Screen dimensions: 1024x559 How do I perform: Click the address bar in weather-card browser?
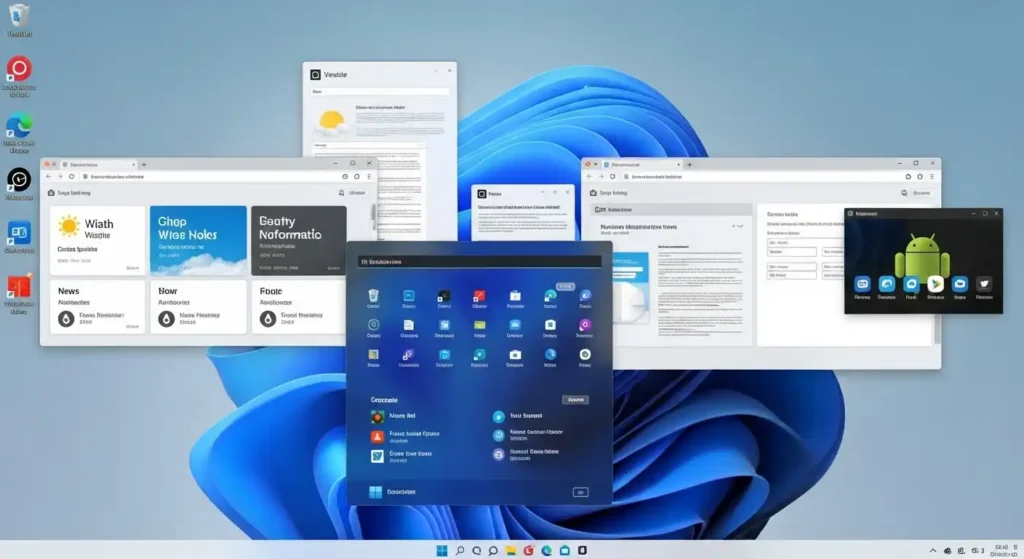[209, 176]
